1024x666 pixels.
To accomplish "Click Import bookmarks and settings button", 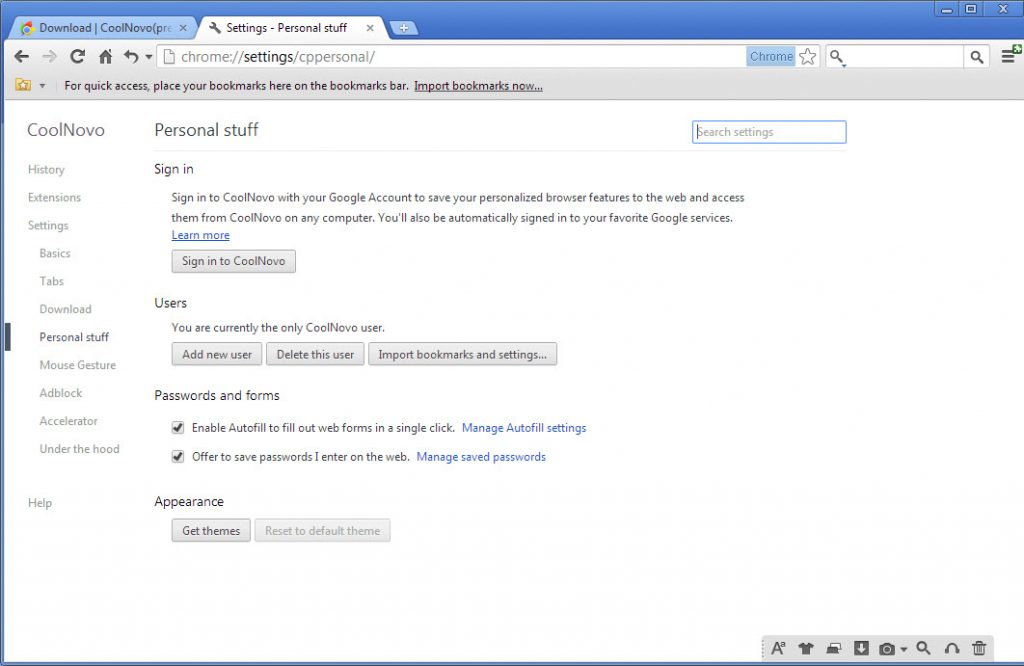I will [462, 355].
